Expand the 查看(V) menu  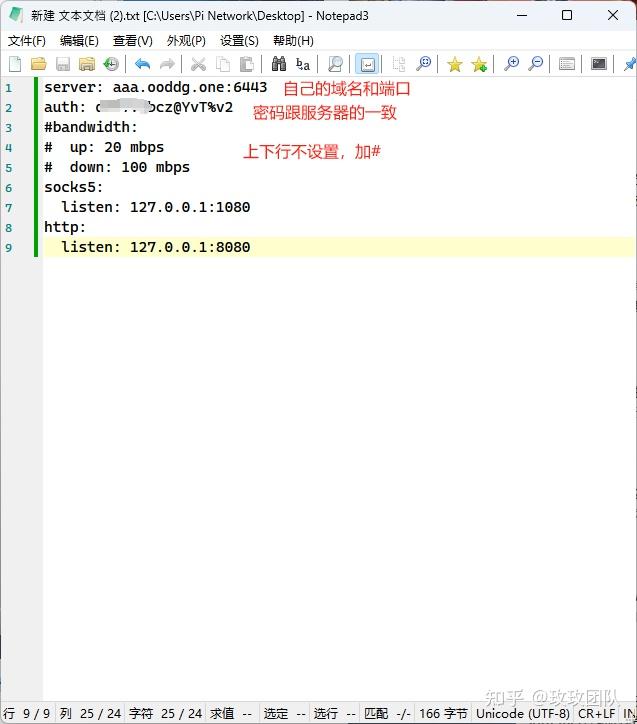pyautogui.click(x=132, y=41)
